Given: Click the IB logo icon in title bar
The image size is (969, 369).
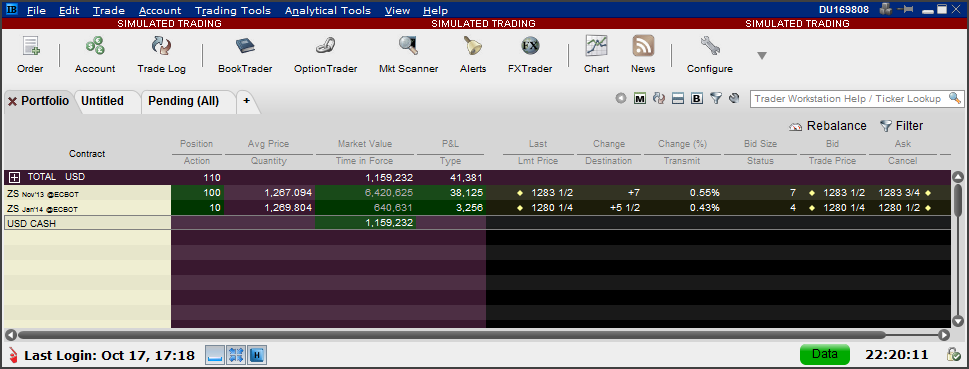Looking at the screenshot, I should [x=11, y=10].
